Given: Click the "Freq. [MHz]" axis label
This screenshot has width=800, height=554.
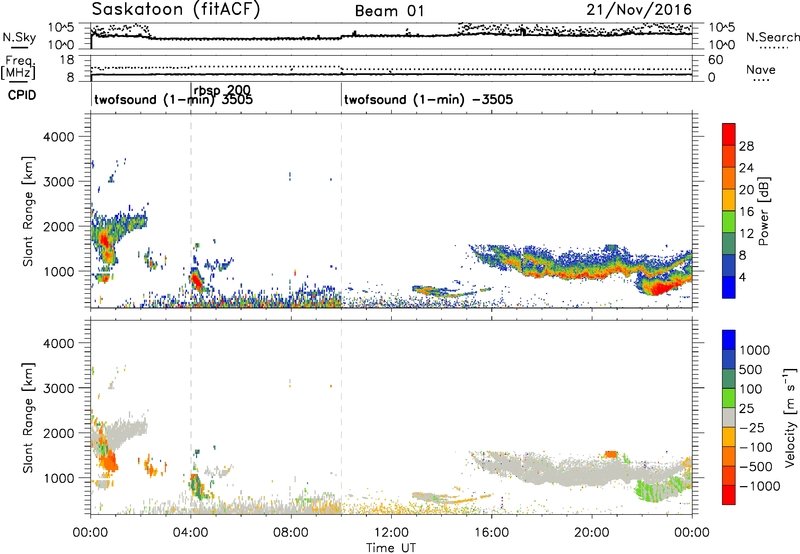Looking at the screenshot, I should [x=19, y=67].
